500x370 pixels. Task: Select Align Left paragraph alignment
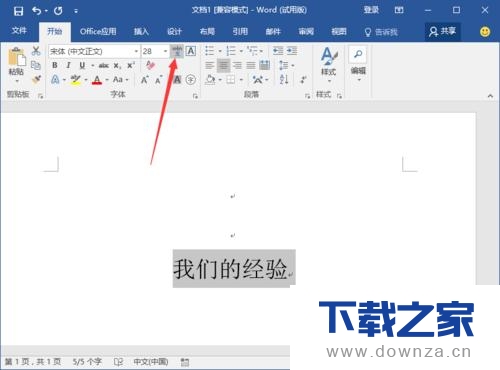point(210,65)
